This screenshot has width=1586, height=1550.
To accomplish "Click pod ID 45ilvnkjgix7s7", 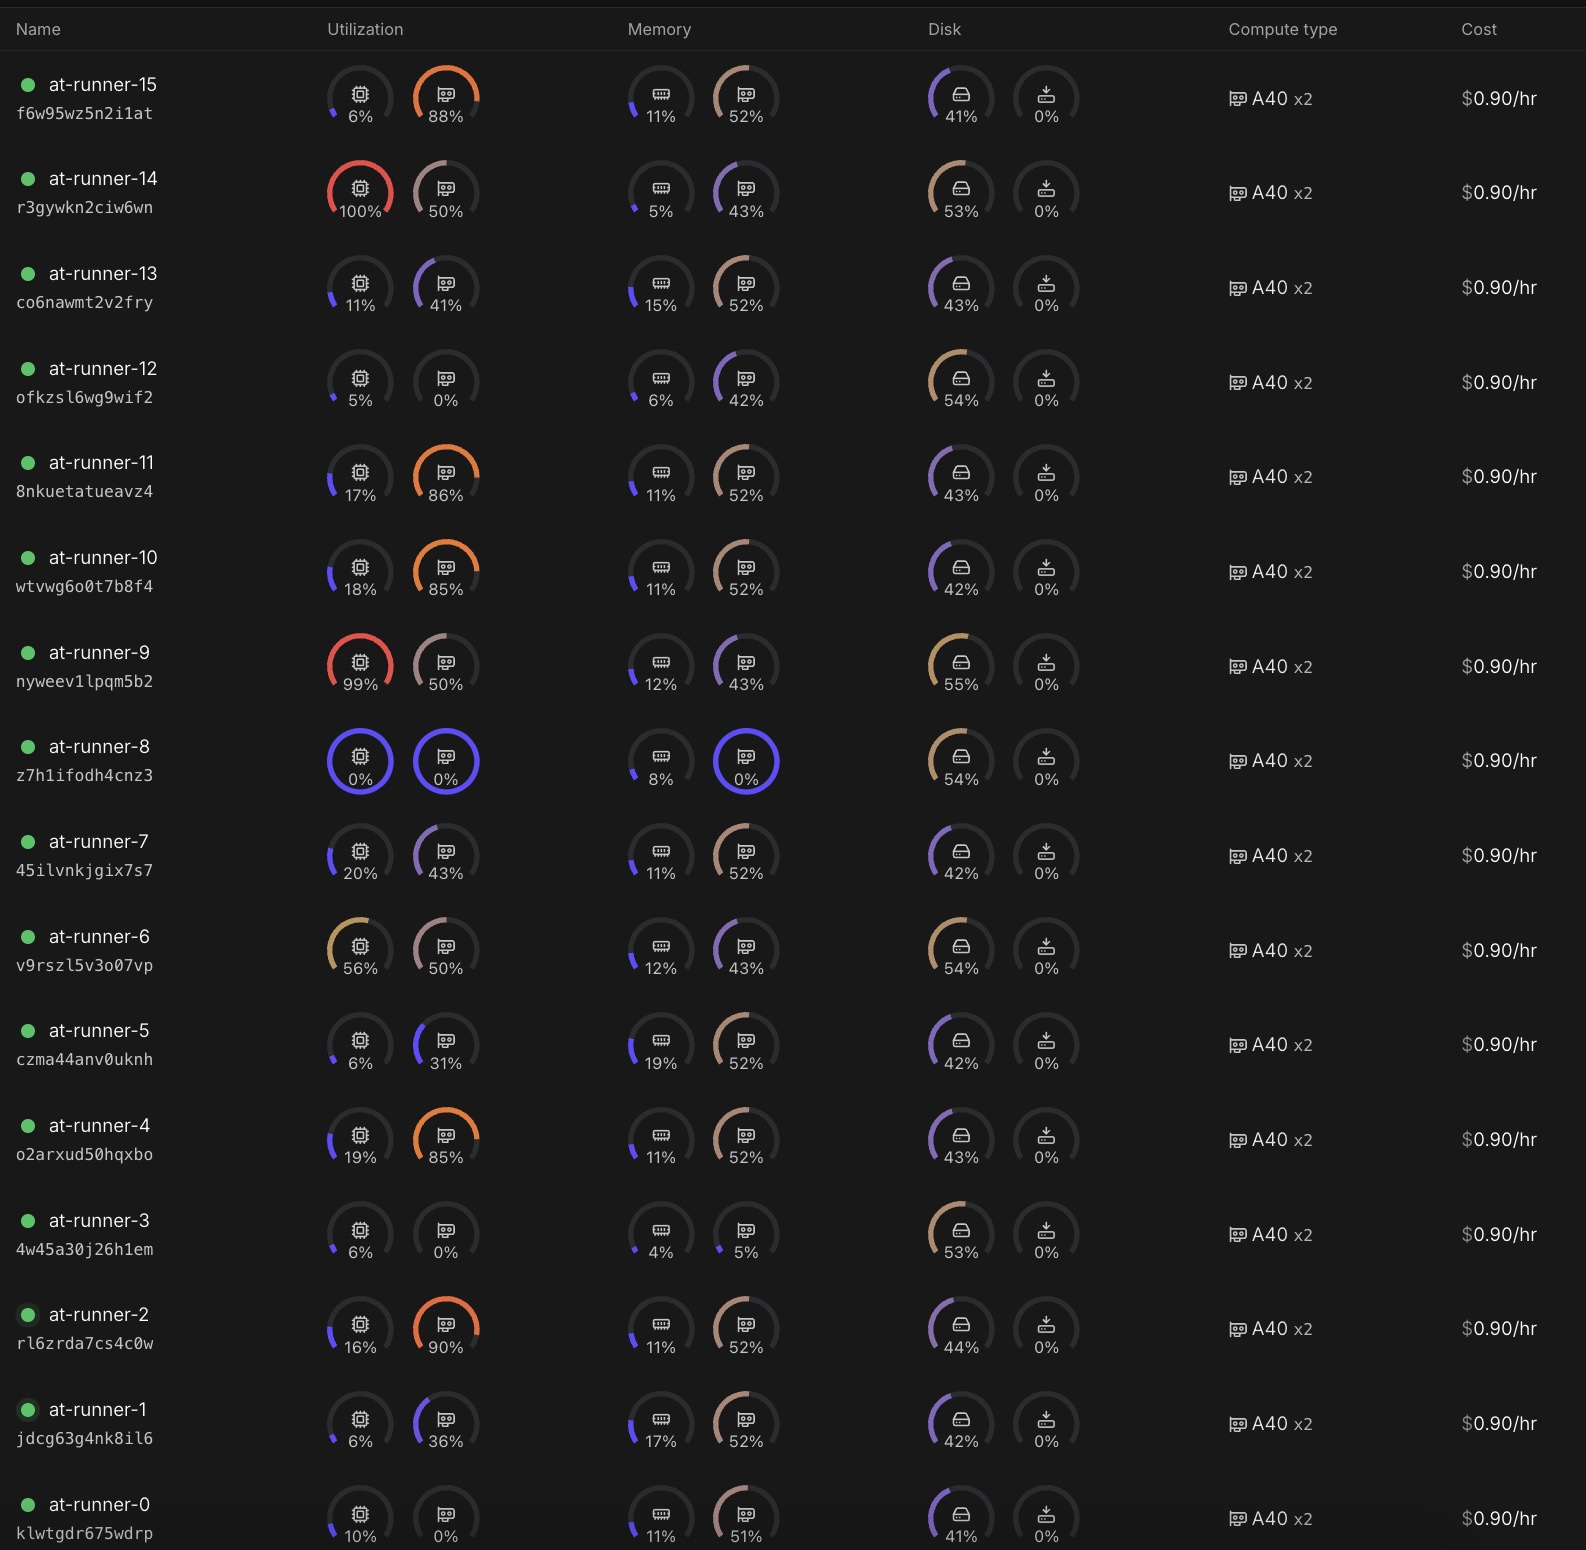I will click(84, 871).
